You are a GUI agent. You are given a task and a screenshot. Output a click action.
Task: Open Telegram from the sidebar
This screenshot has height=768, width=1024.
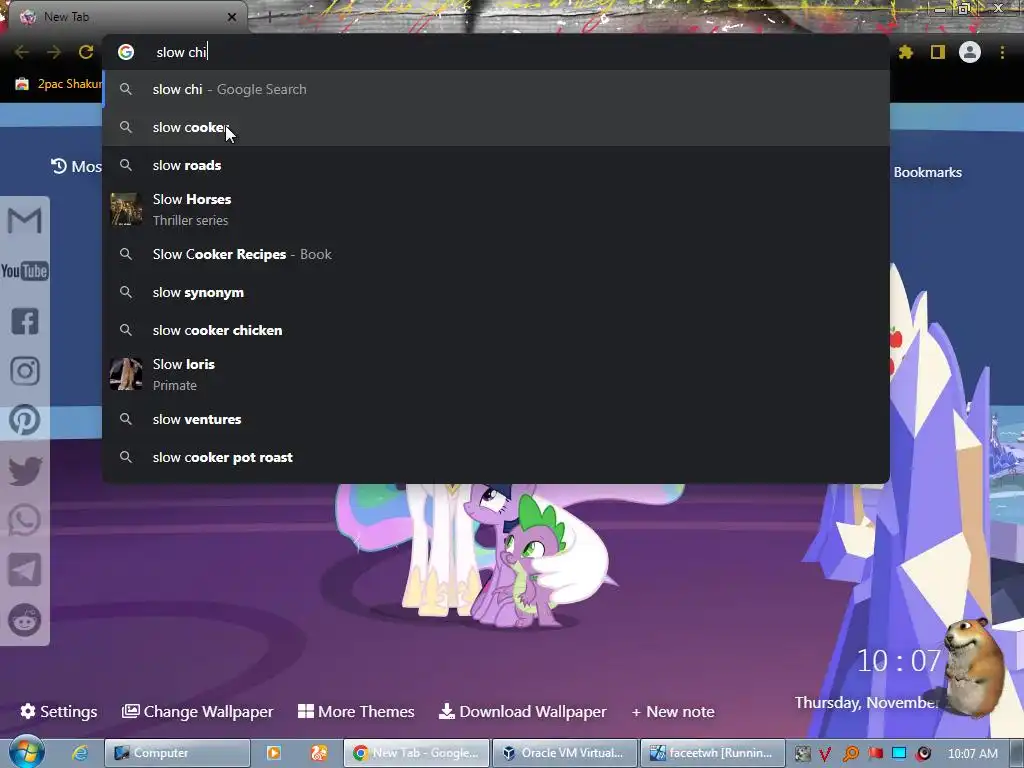coord(25,570)
